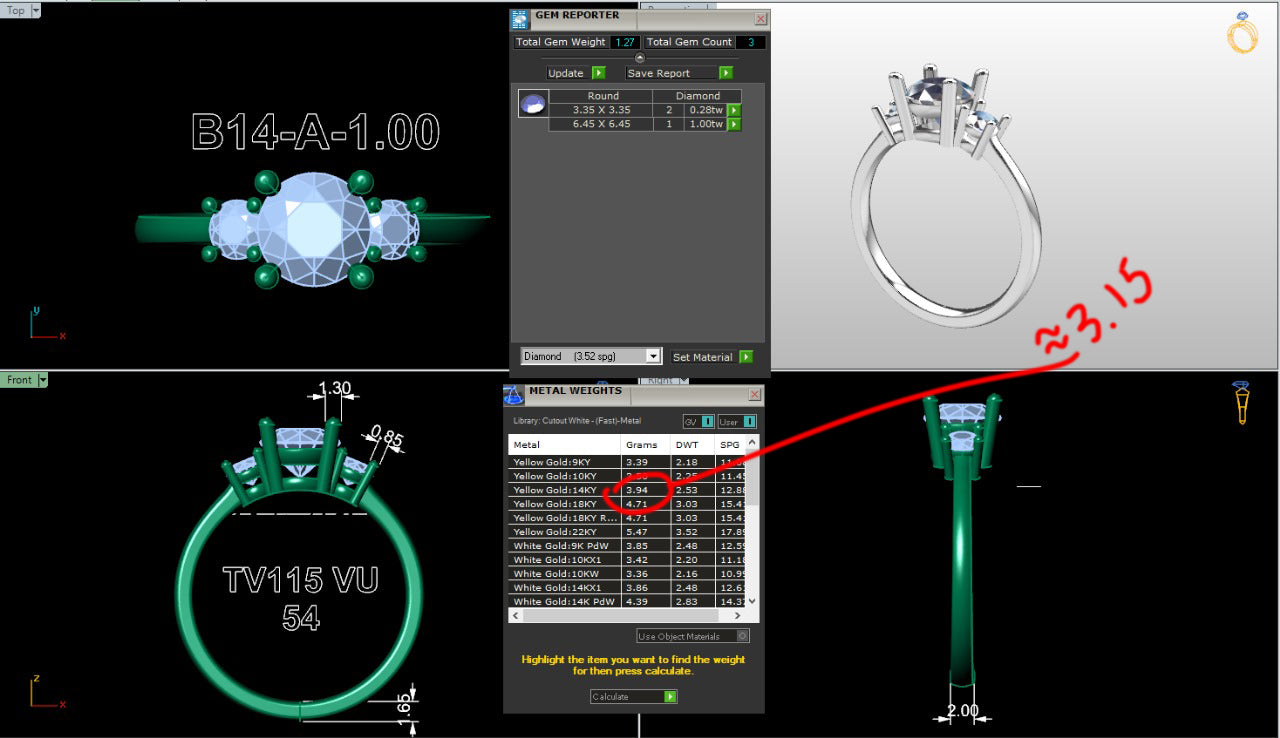
Task: Click the SPG column header
Action: coord(731,445)
